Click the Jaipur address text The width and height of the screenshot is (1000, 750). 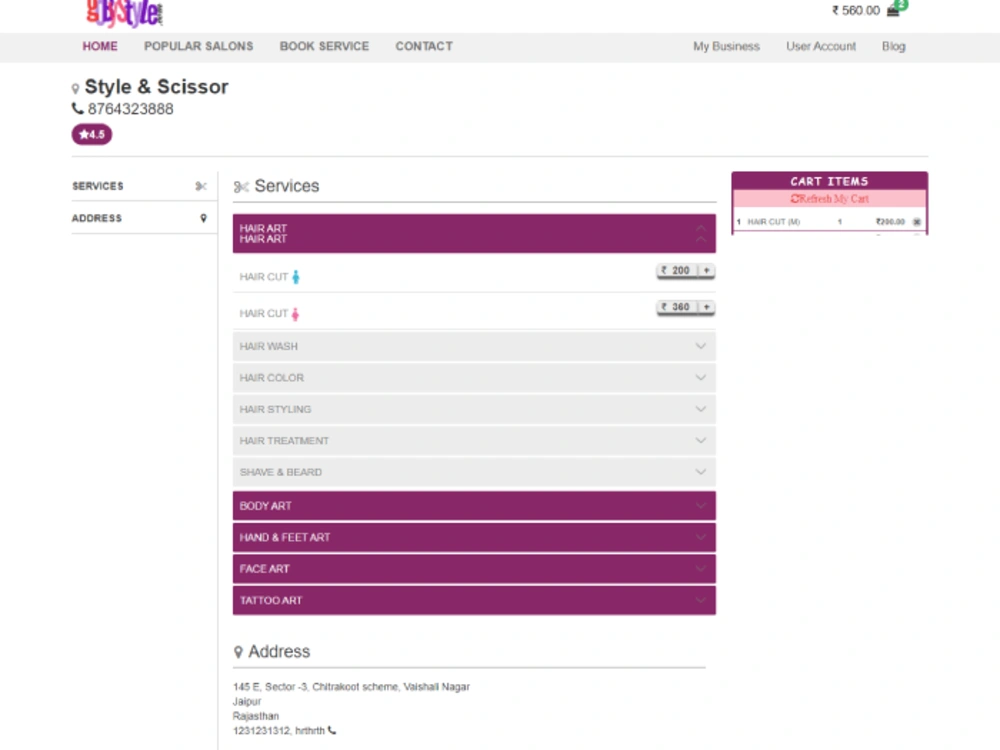coord(247,702)
